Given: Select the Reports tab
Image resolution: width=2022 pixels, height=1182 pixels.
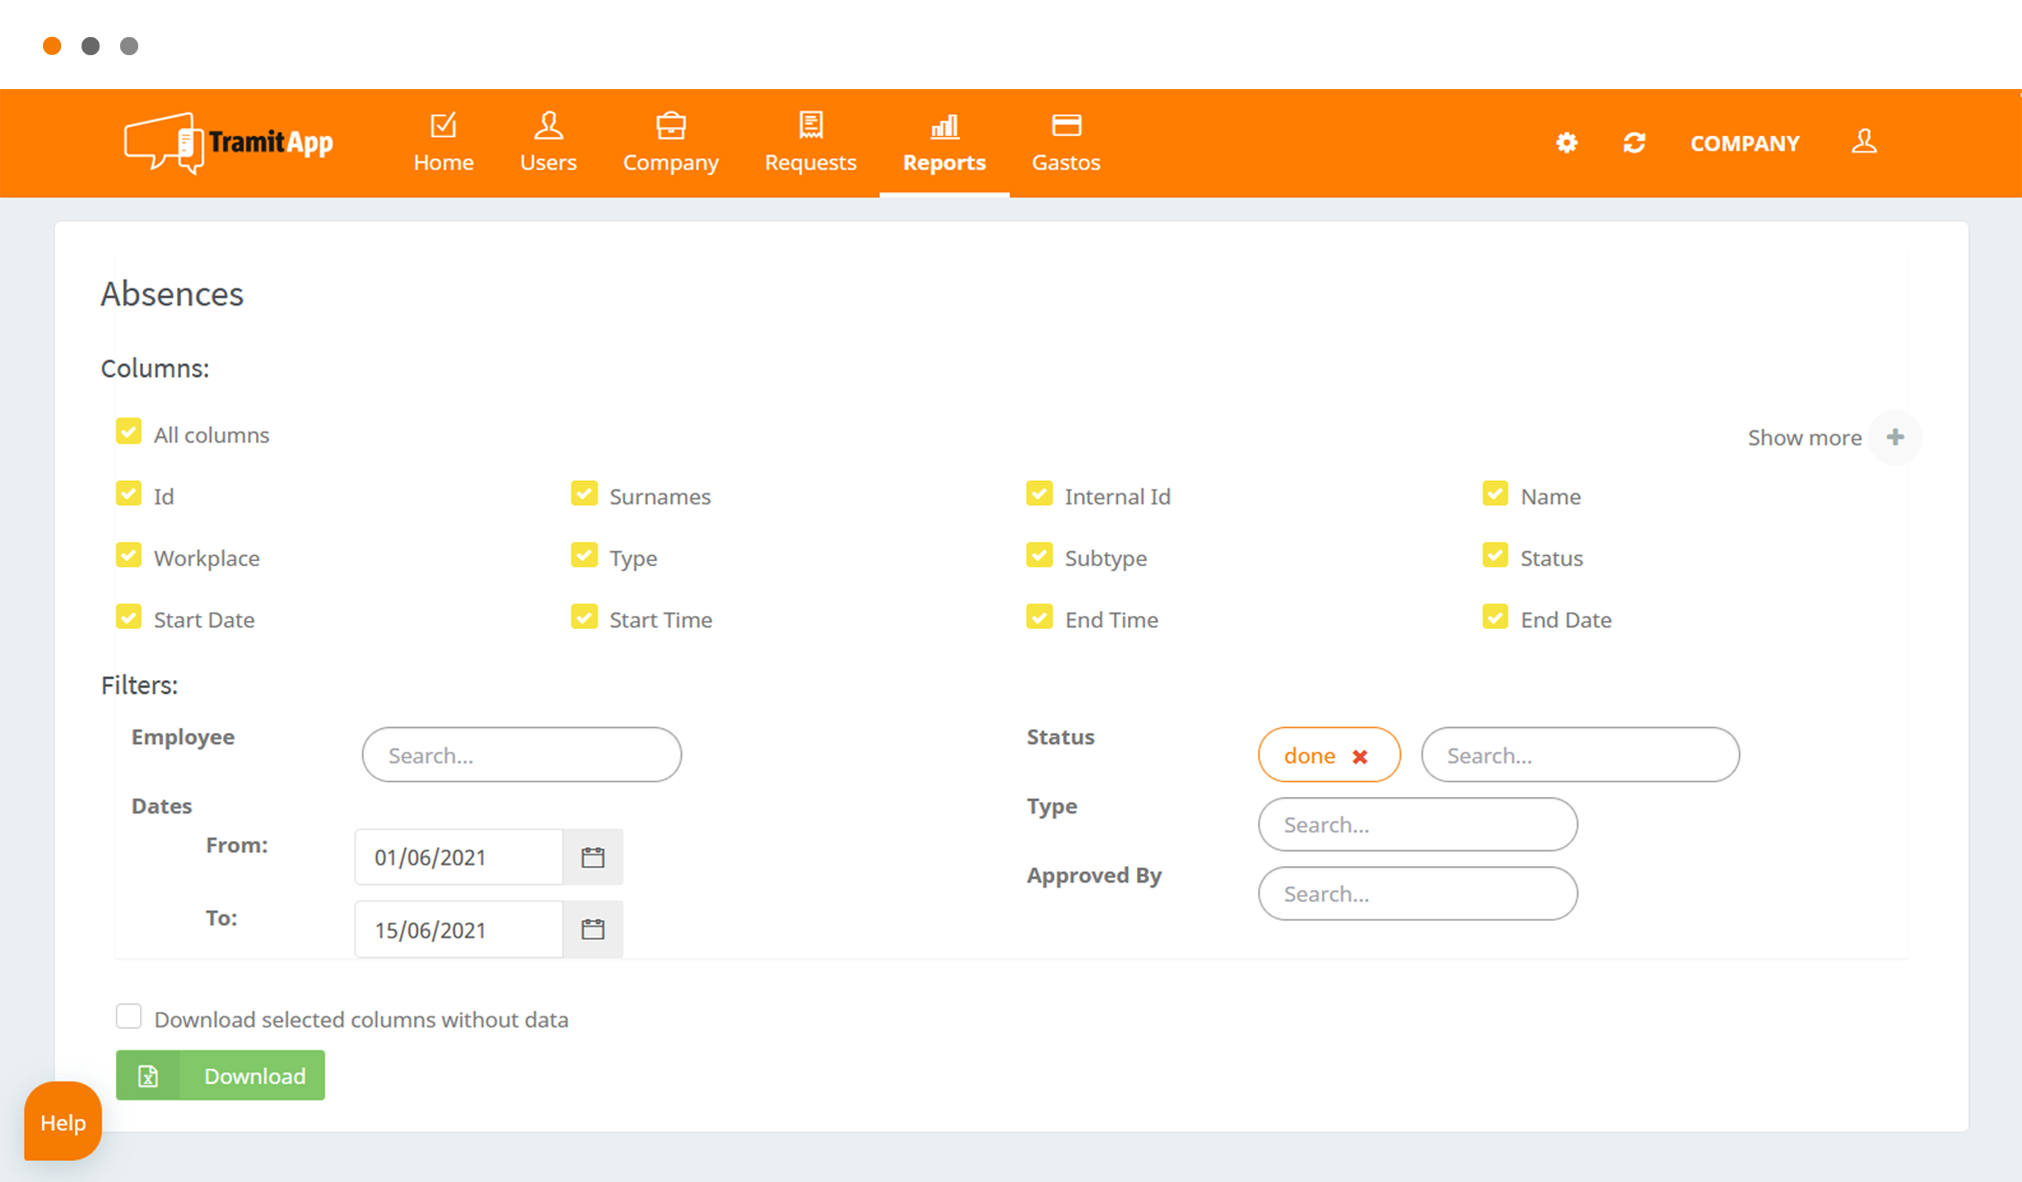Looking at the screenshot, I should pos(944,143).
